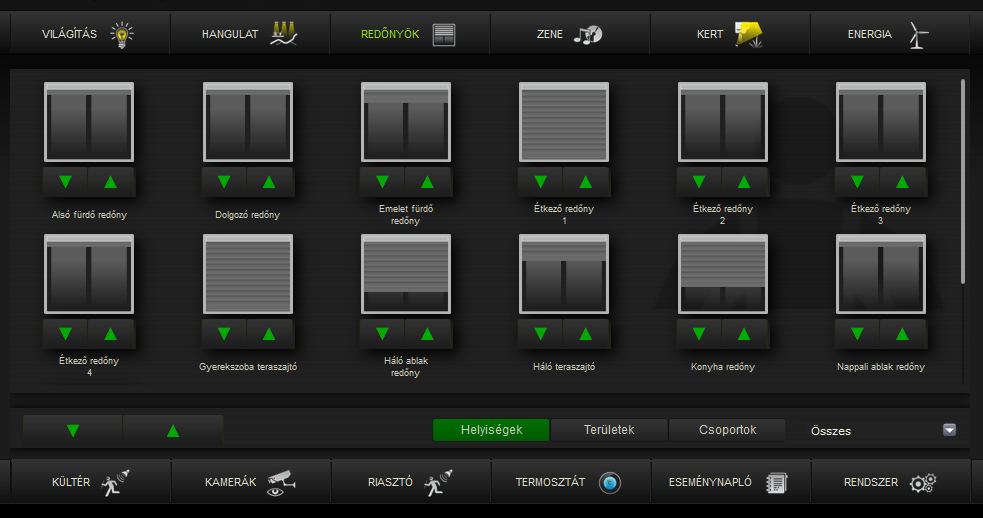Open the Rendszer system settings
The height and width of the screenshot is (518, 983).
890,482
